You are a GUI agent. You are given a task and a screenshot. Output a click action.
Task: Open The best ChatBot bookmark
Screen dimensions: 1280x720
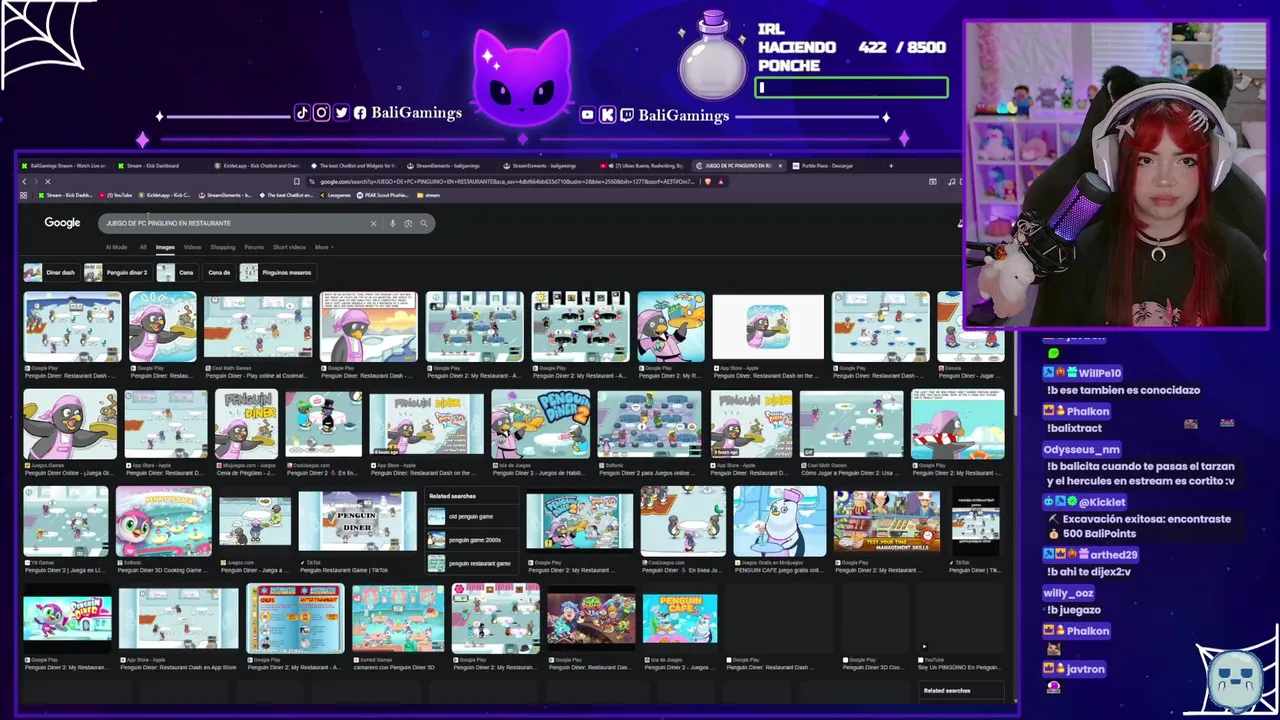[x=285, y=195]
